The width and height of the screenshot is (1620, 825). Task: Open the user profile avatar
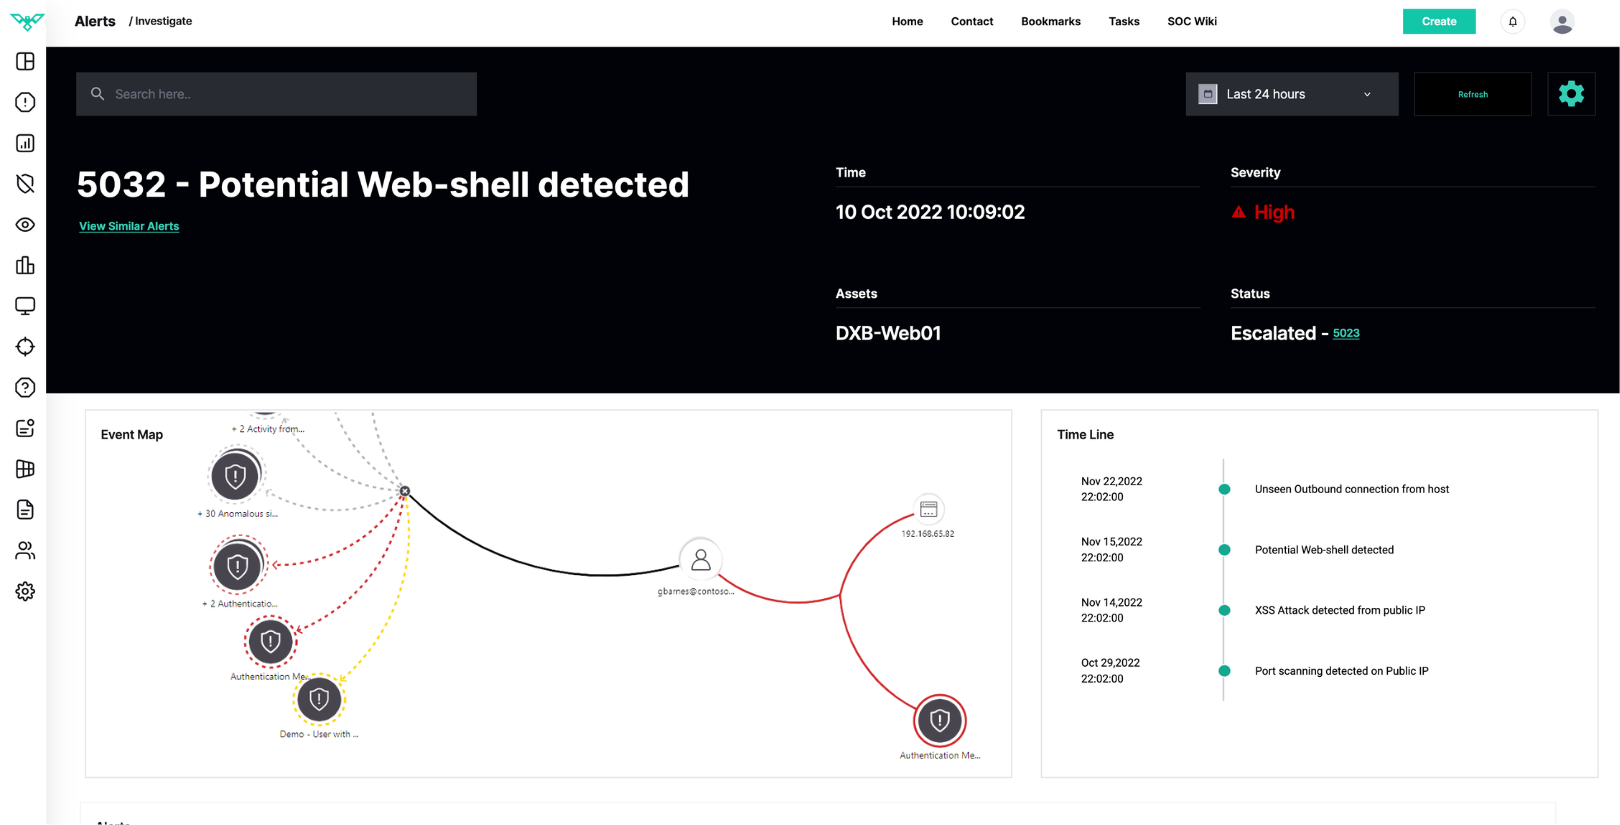[1561, 22]
